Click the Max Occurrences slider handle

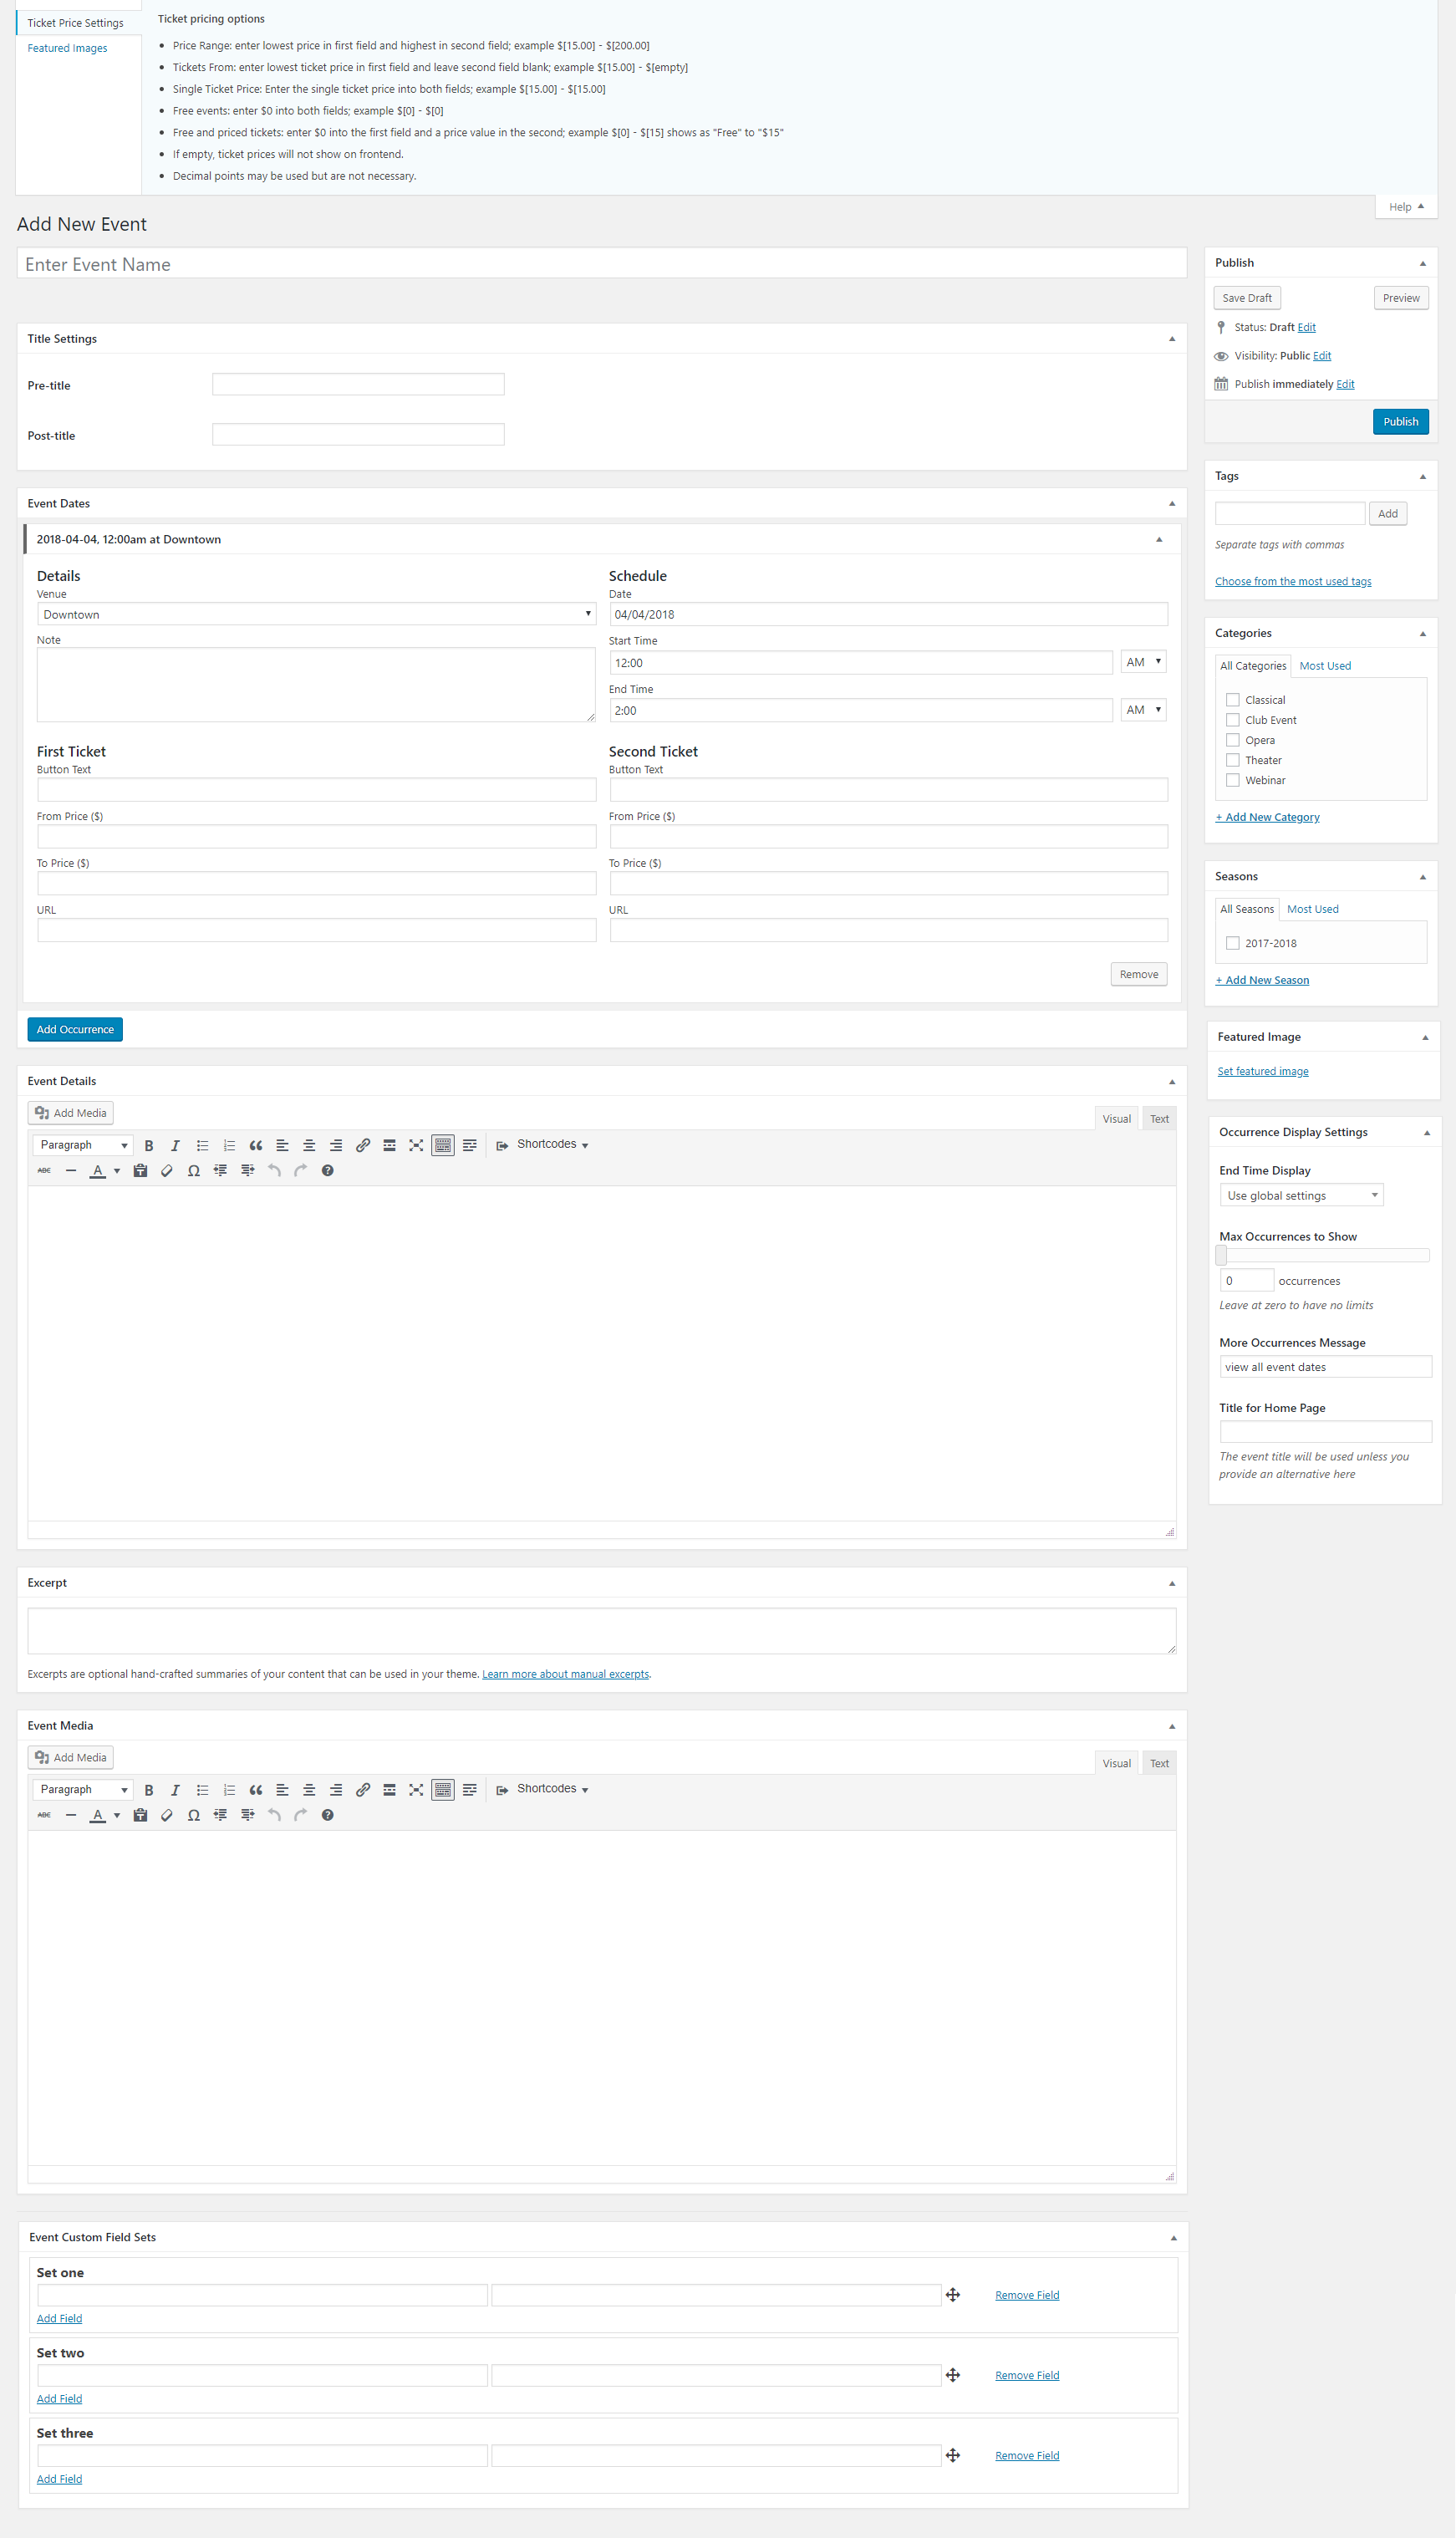coord(1221,1254)
